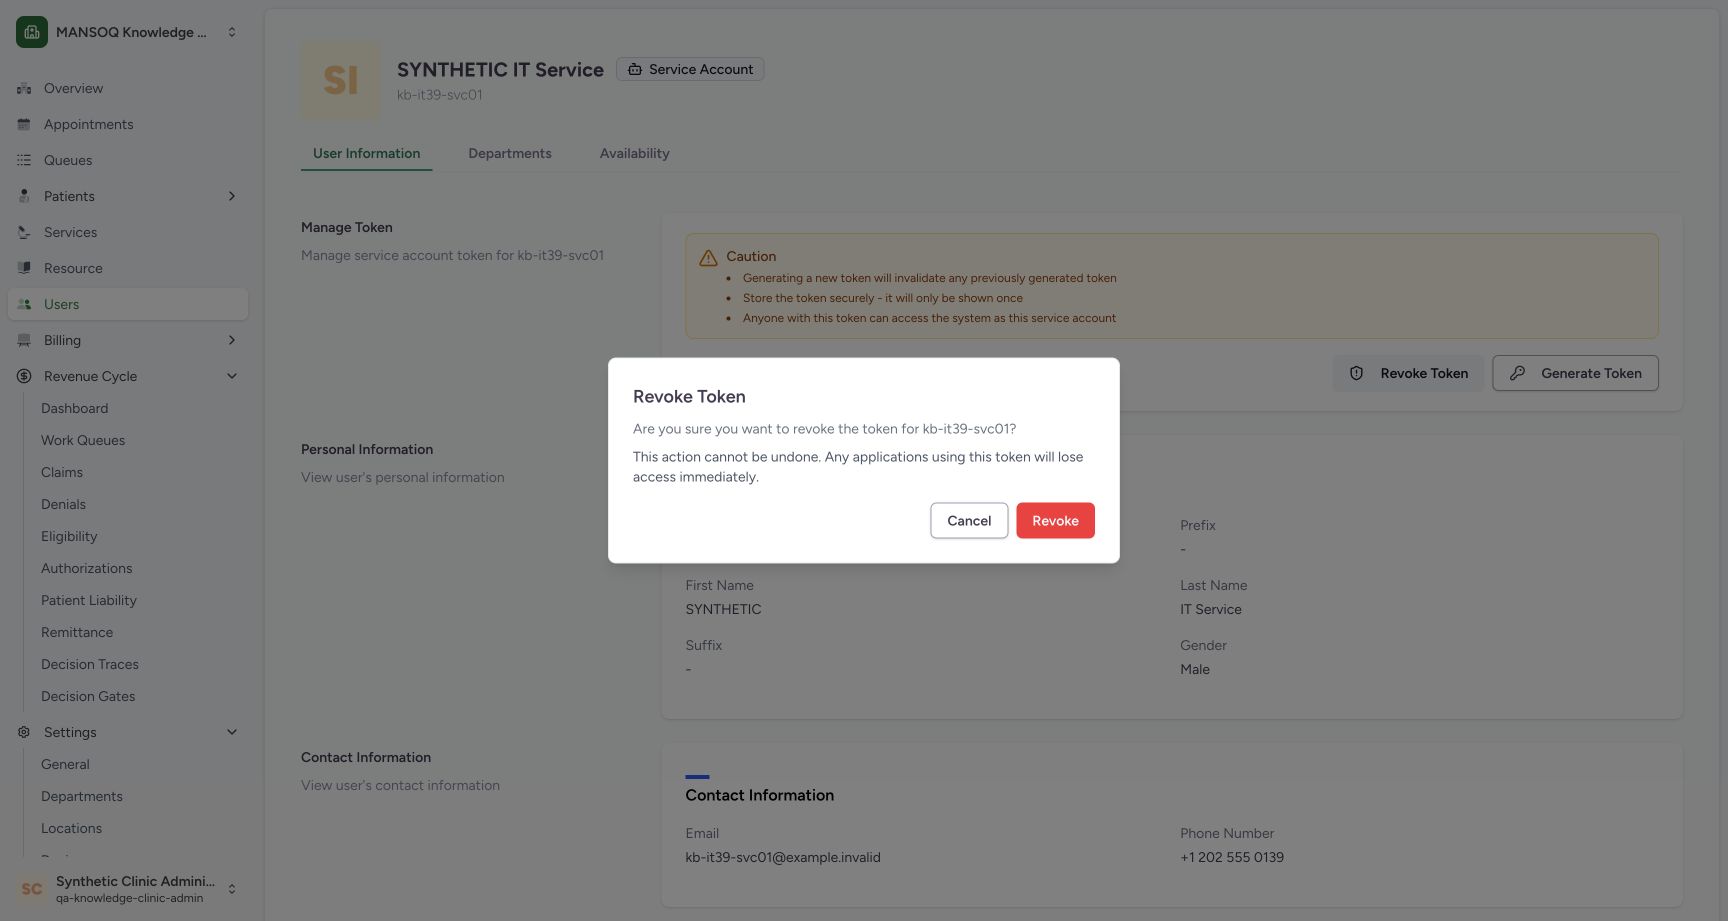
Task: Collapse the Revenue Cycle section chevron
Action: click(x=232, y=376)
